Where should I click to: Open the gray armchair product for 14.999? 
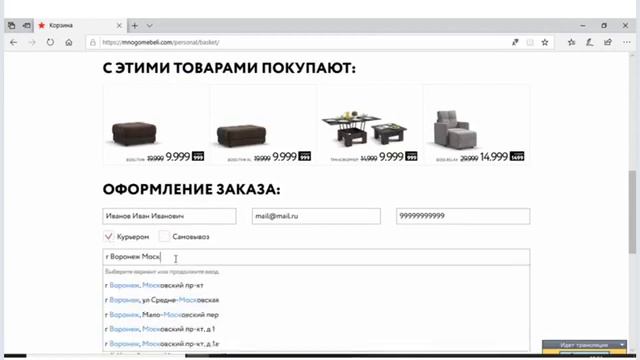pos(477,125)
